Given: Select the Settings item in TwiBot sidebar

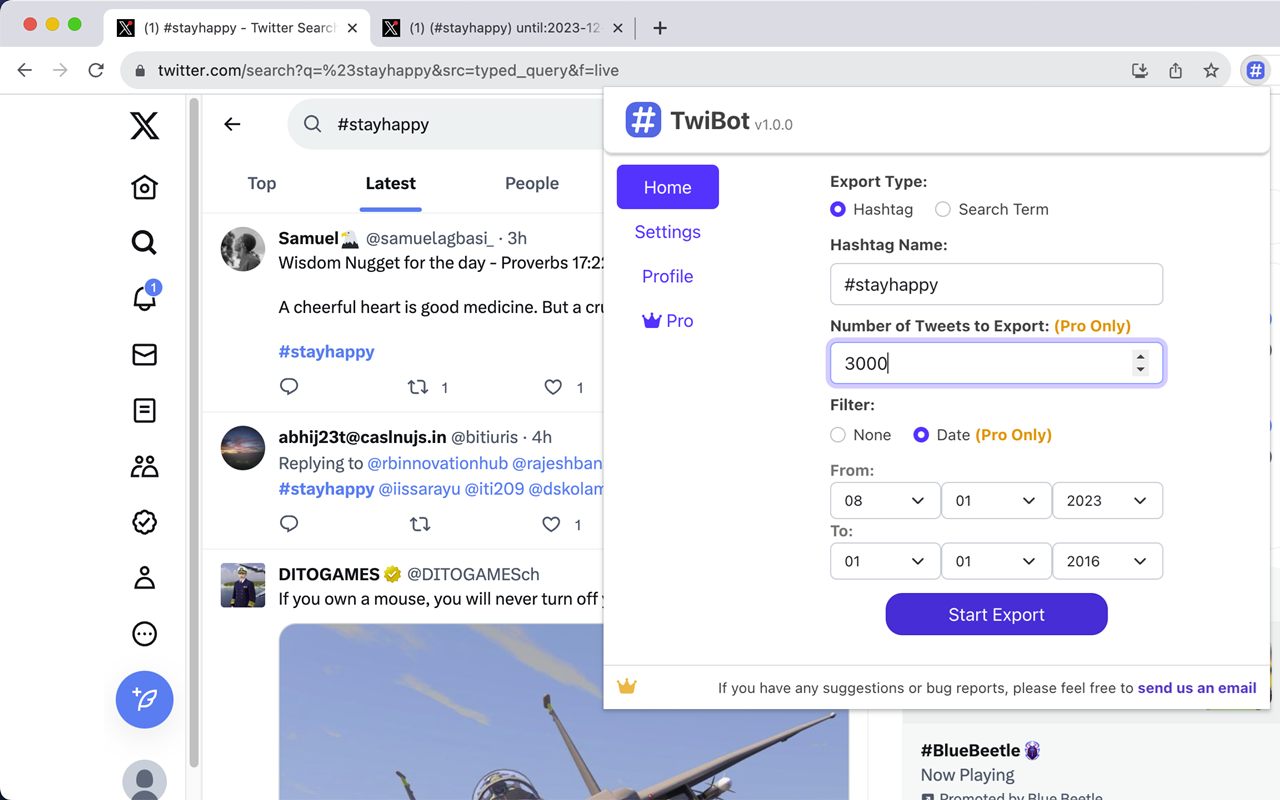Looking at the screenshot, I should tap(667, 231).
